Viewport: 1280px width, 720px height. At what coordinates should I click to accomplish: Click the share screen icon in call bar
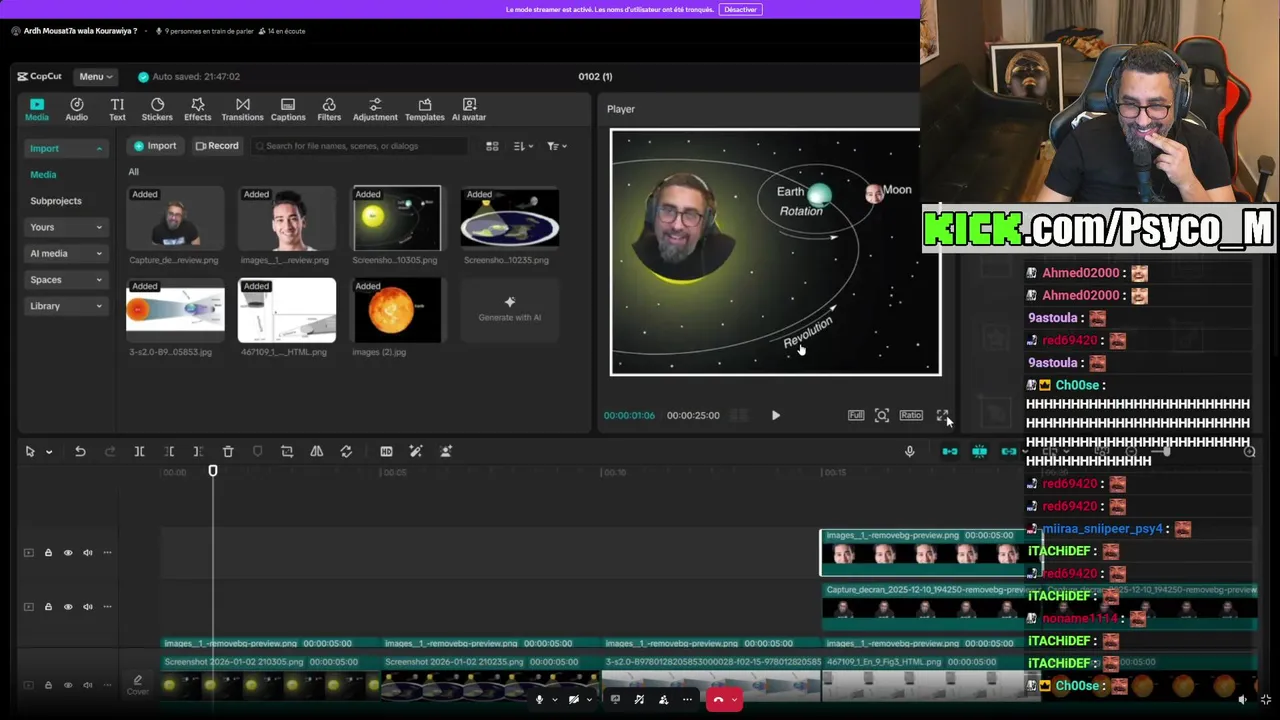pyautogui.click(x=615, y=699)
